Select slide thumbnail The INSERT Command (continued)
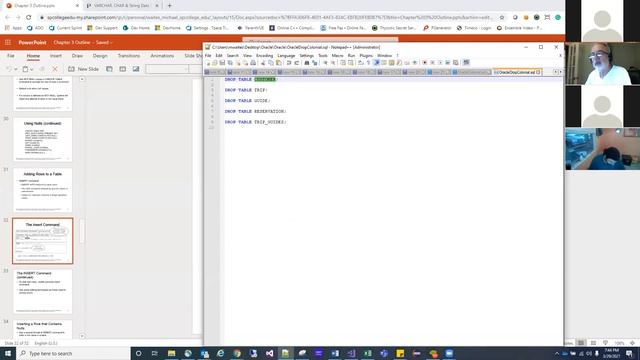The height and width of the screenshot is (360, 640). (42, 291)
